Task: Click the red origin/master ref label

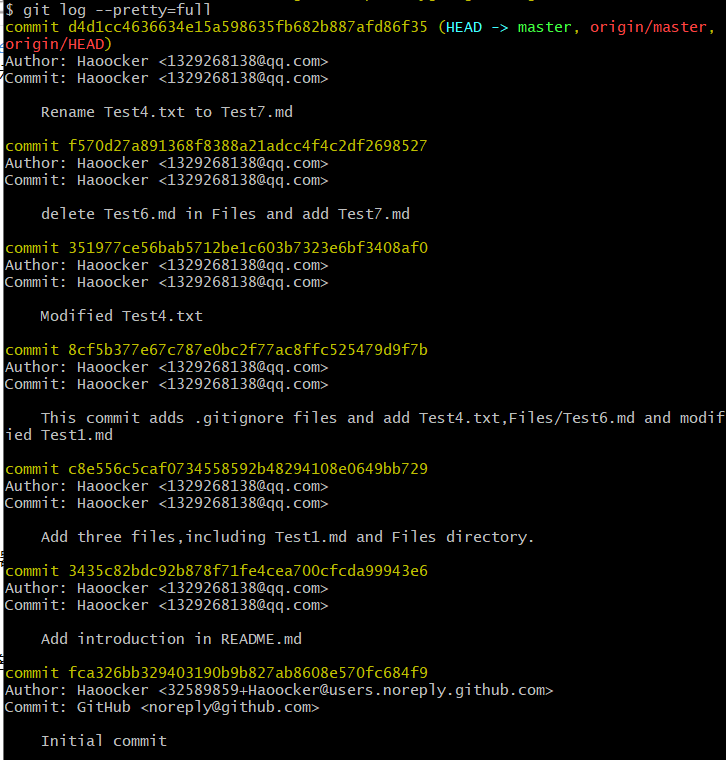Action: (647, 27)
